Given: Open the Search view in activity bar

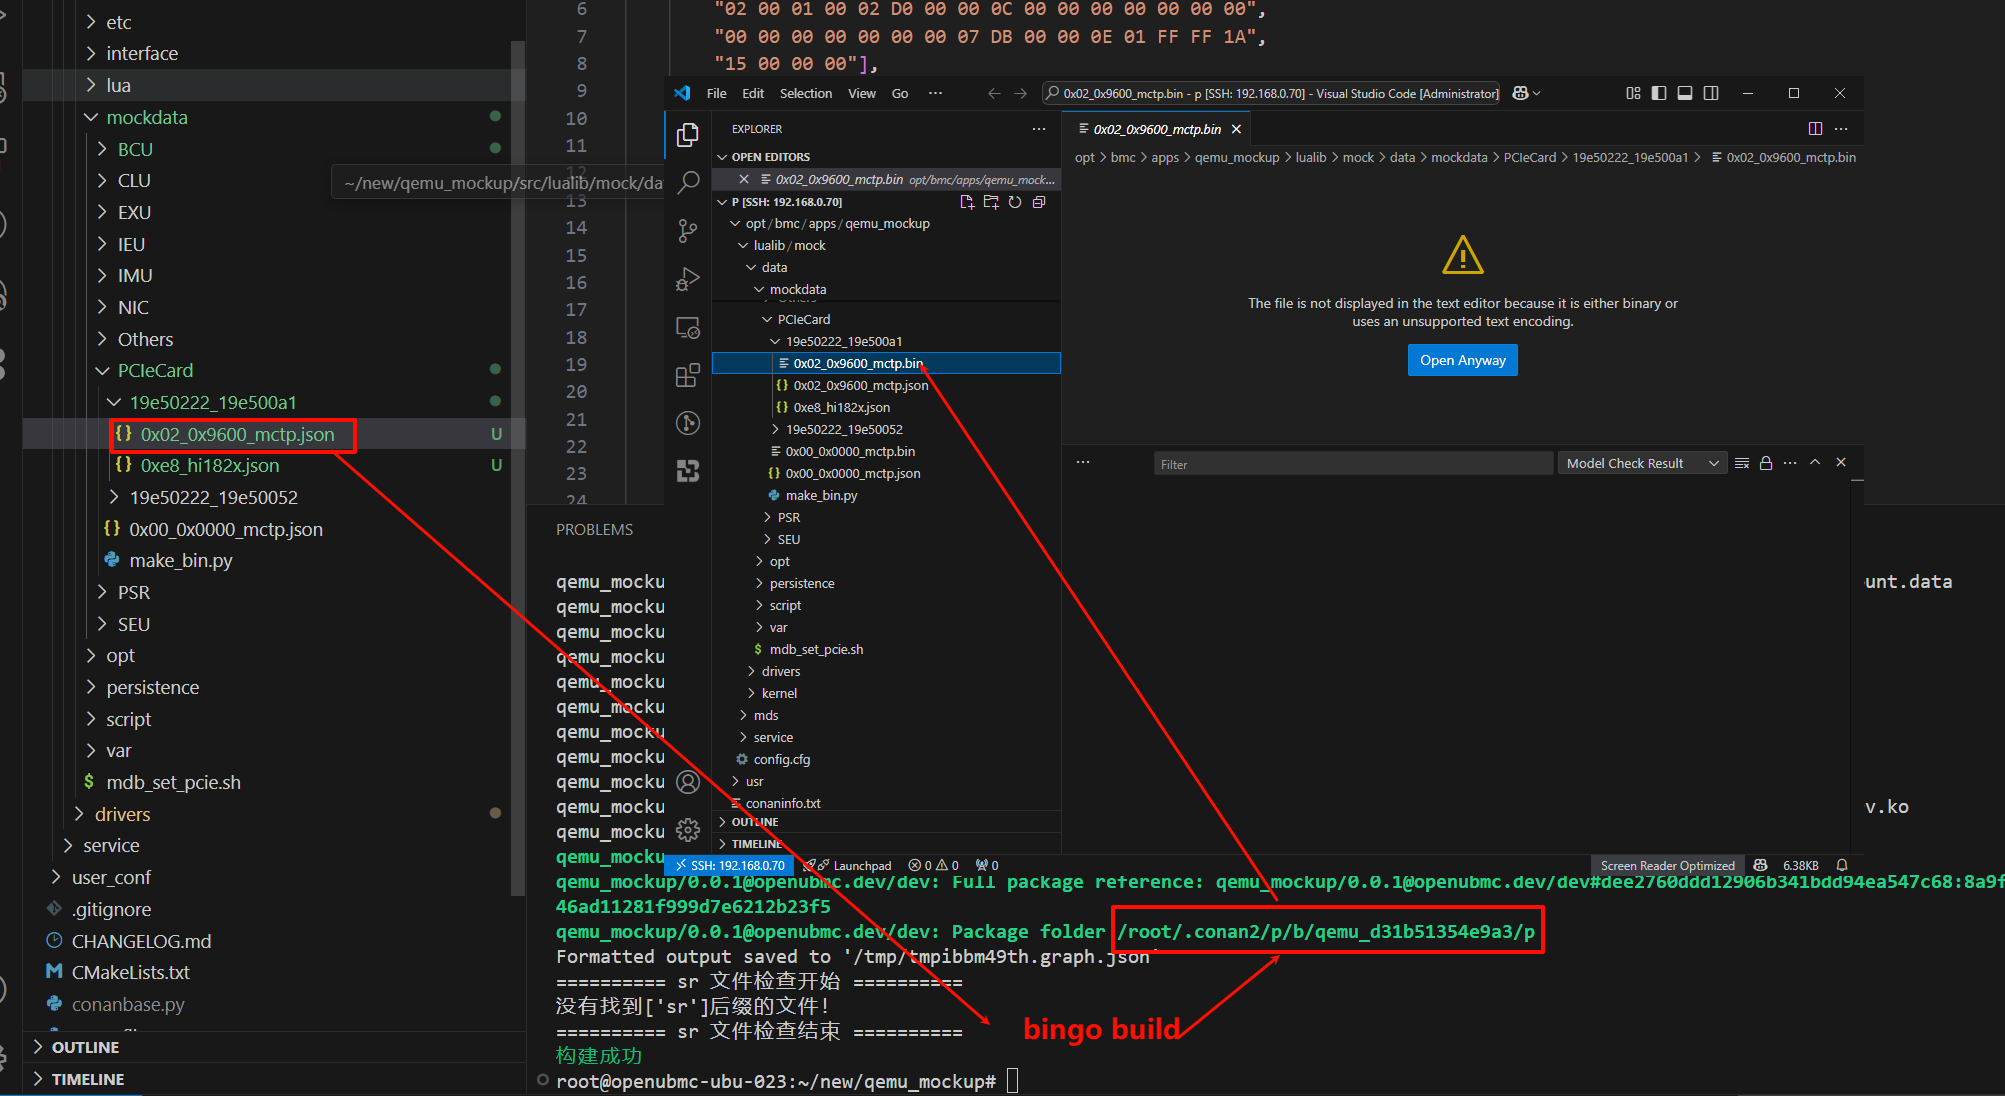Looking at the screenshot, I should 688,182.
